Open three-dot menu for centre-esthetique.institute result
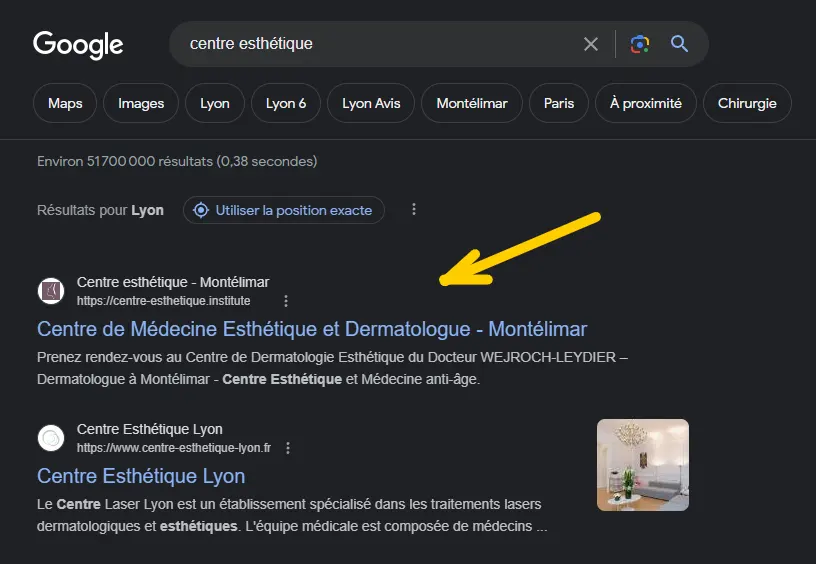This screenshot has width=816, height=564. [286, 301]
